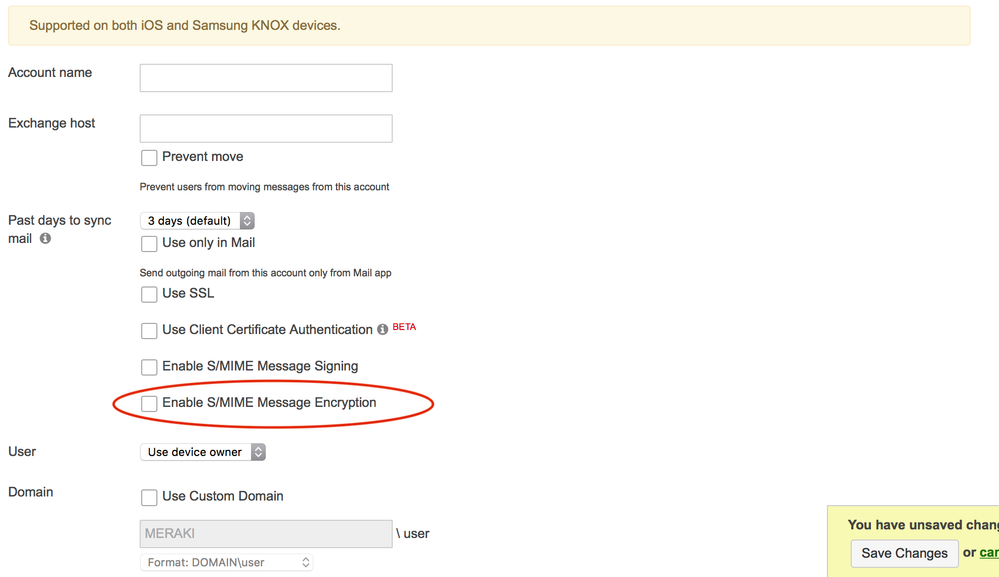
Task: Open the Past days to sync dropdown
Action: (197, 221)
